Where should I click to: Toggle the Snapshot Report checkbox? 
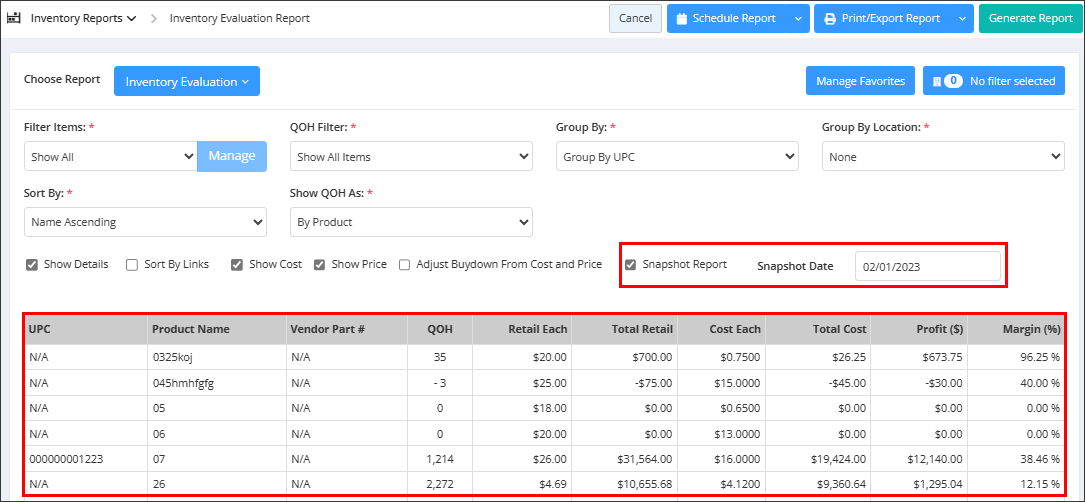pyautogui.click(x=630, y=265)
